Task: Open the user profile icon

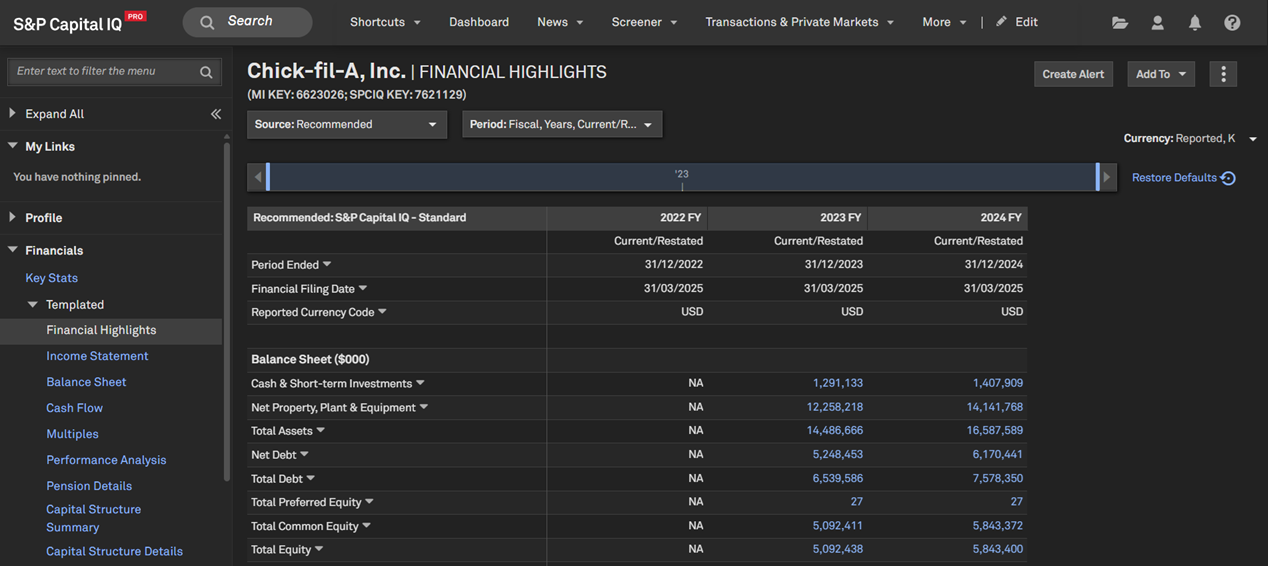Action: click(1157, 22)
